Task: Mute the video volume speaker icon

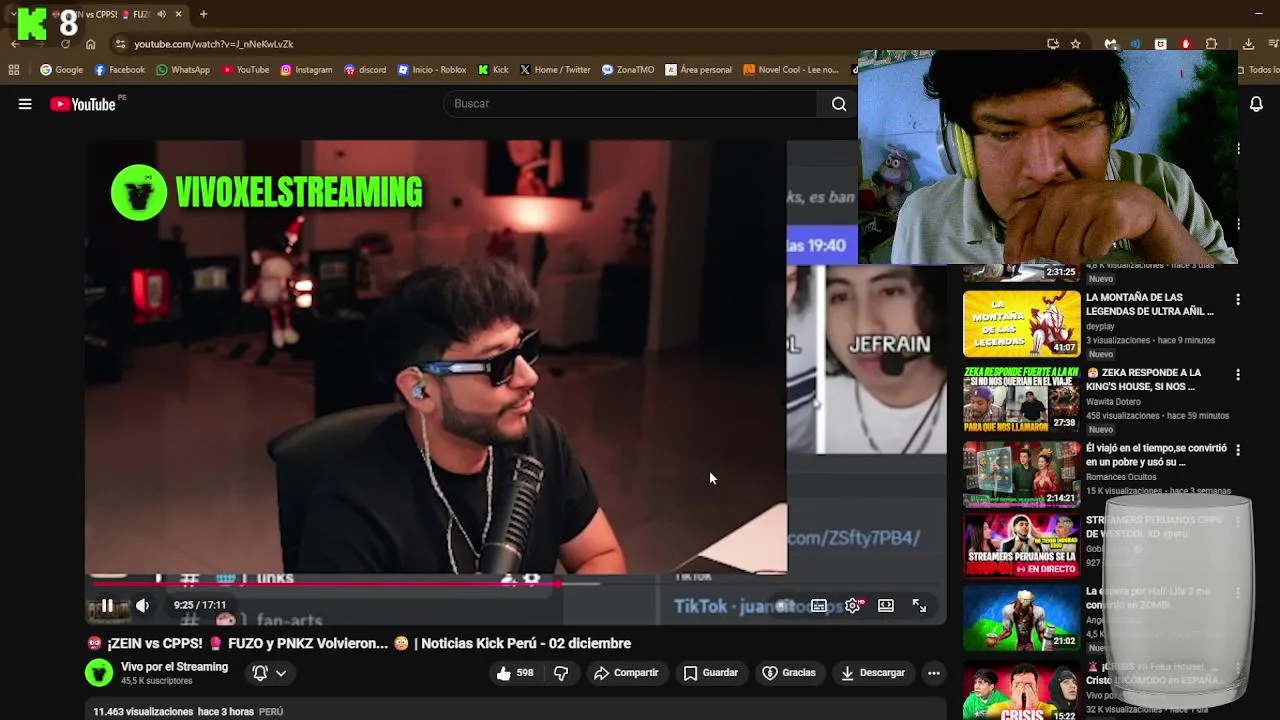Action: (142, 605)
